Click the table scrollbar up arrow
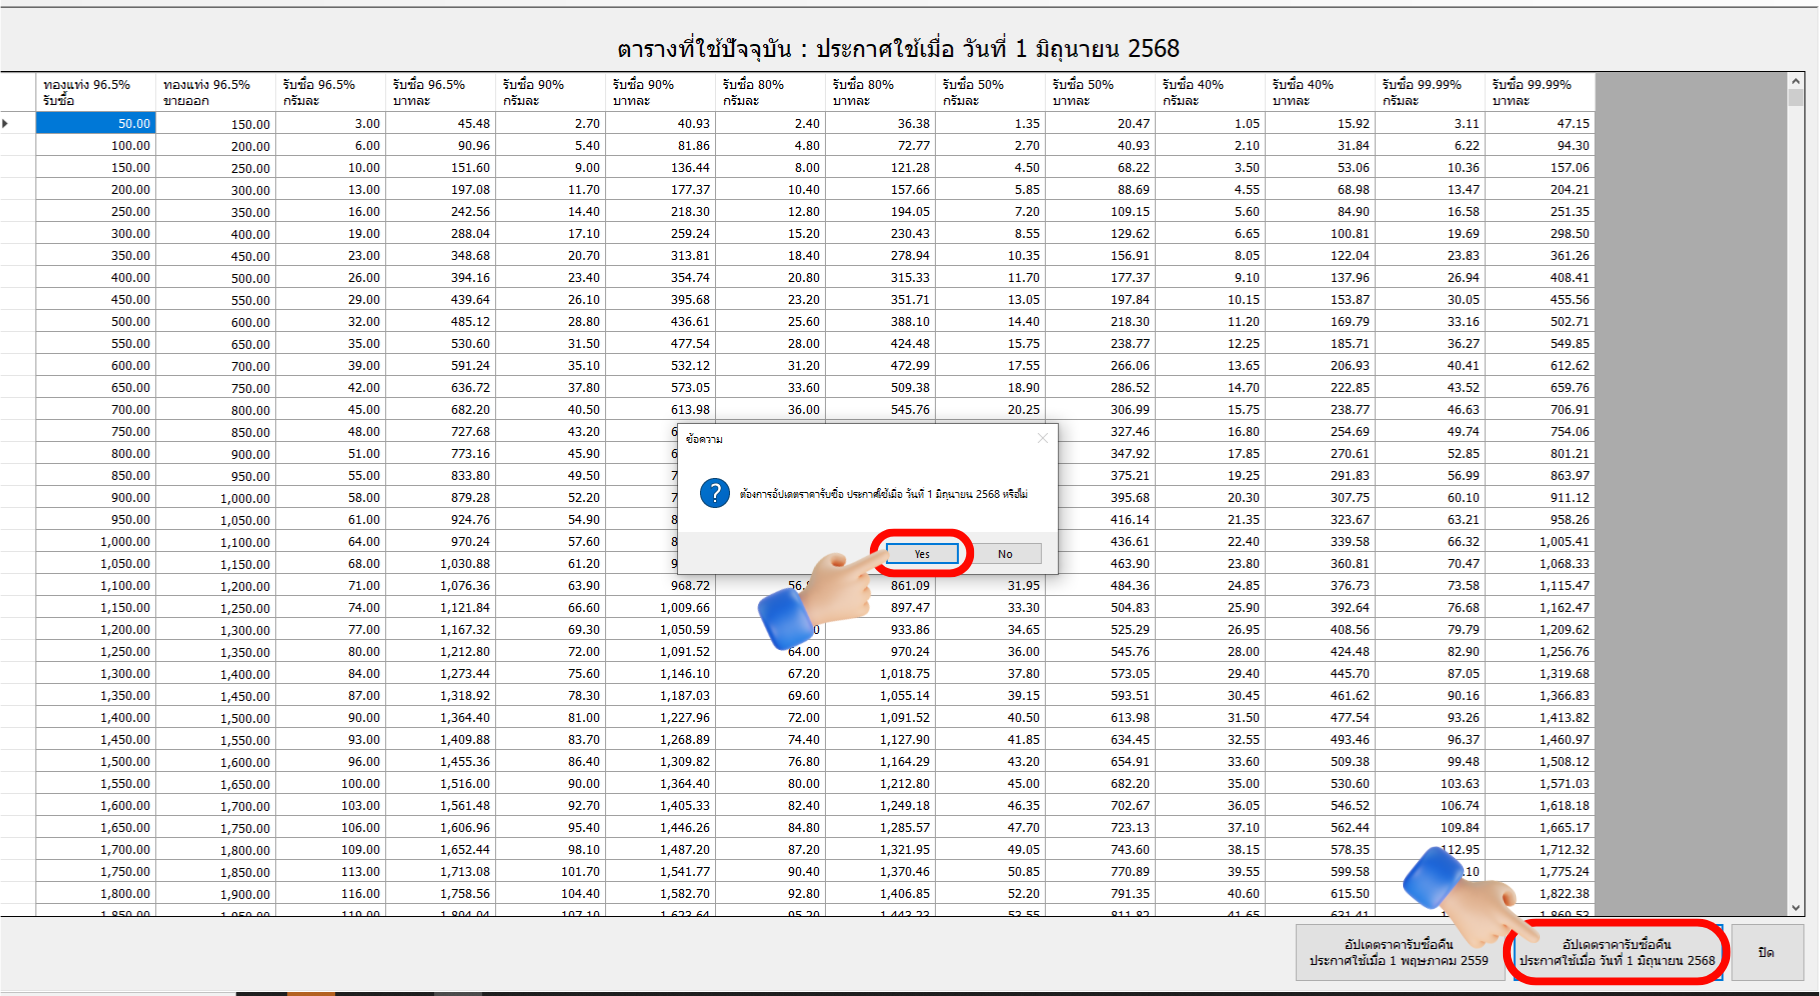Image resolution: width=1820 pixels, height=996 pixels. point(1796,81)
